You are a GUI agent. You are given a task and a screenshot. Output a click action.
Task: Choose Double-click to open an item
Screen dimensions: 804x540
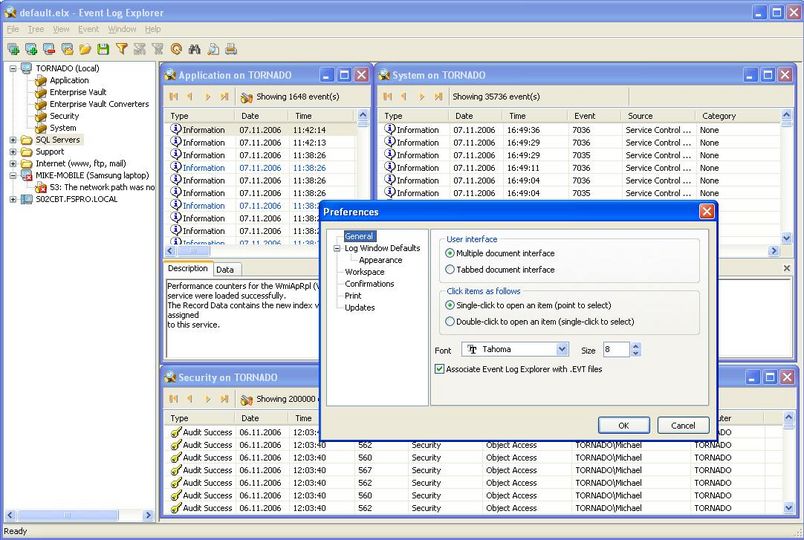coord(449,322)
